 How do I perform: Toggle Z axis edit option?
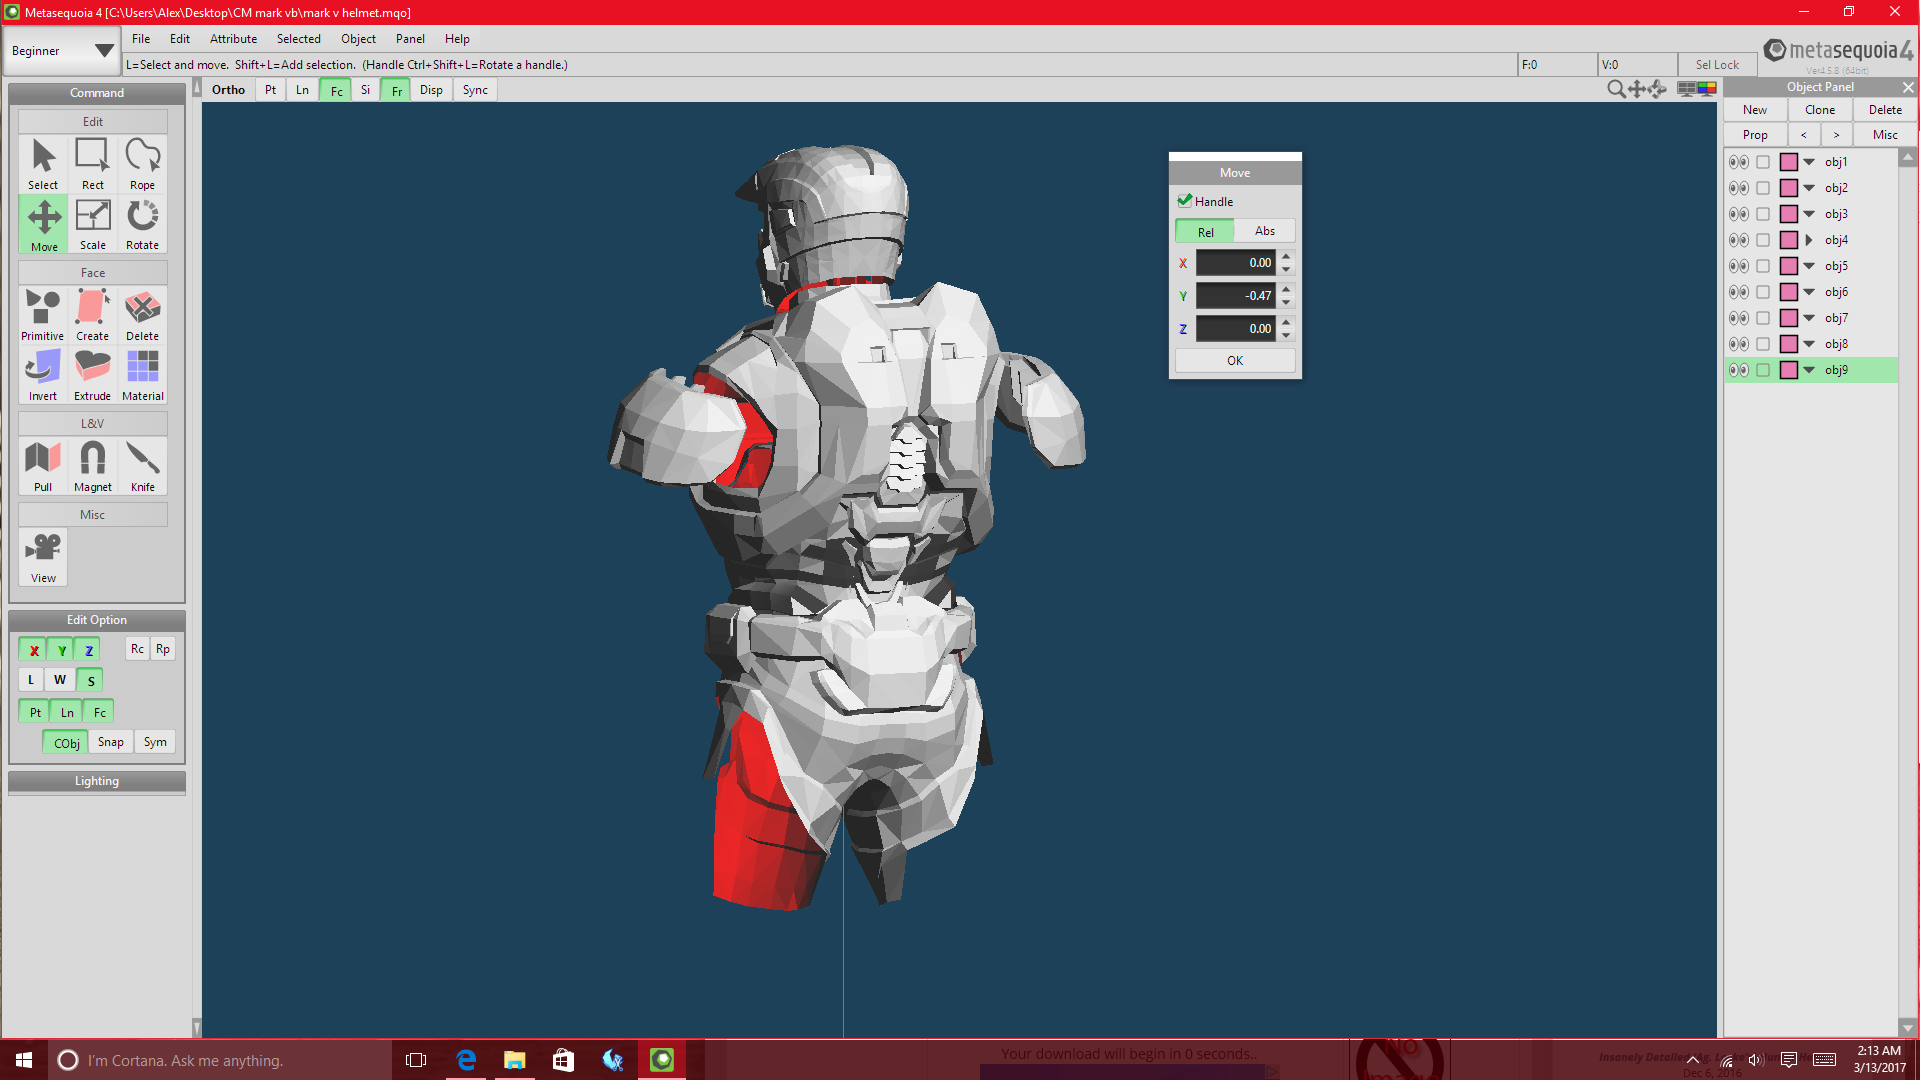tap(89, 649)
